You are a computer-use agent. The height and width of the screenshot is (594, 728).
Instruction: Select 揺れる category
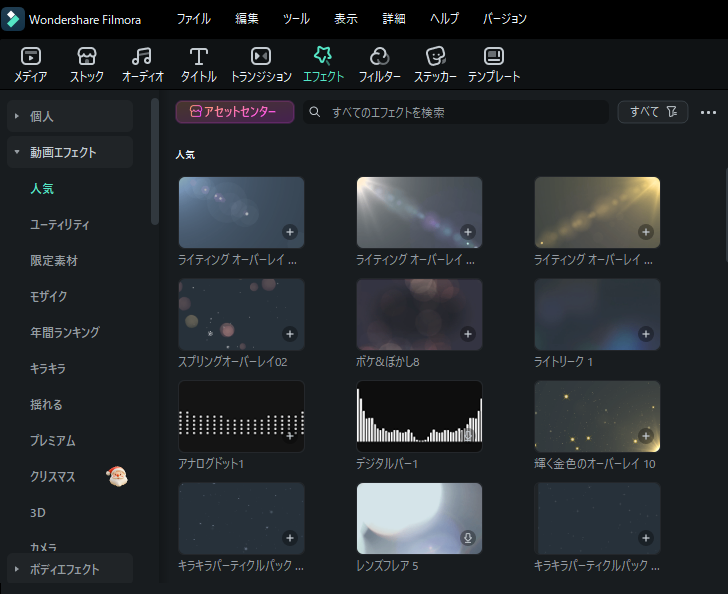pyautogui.click(x=46, y=405)
